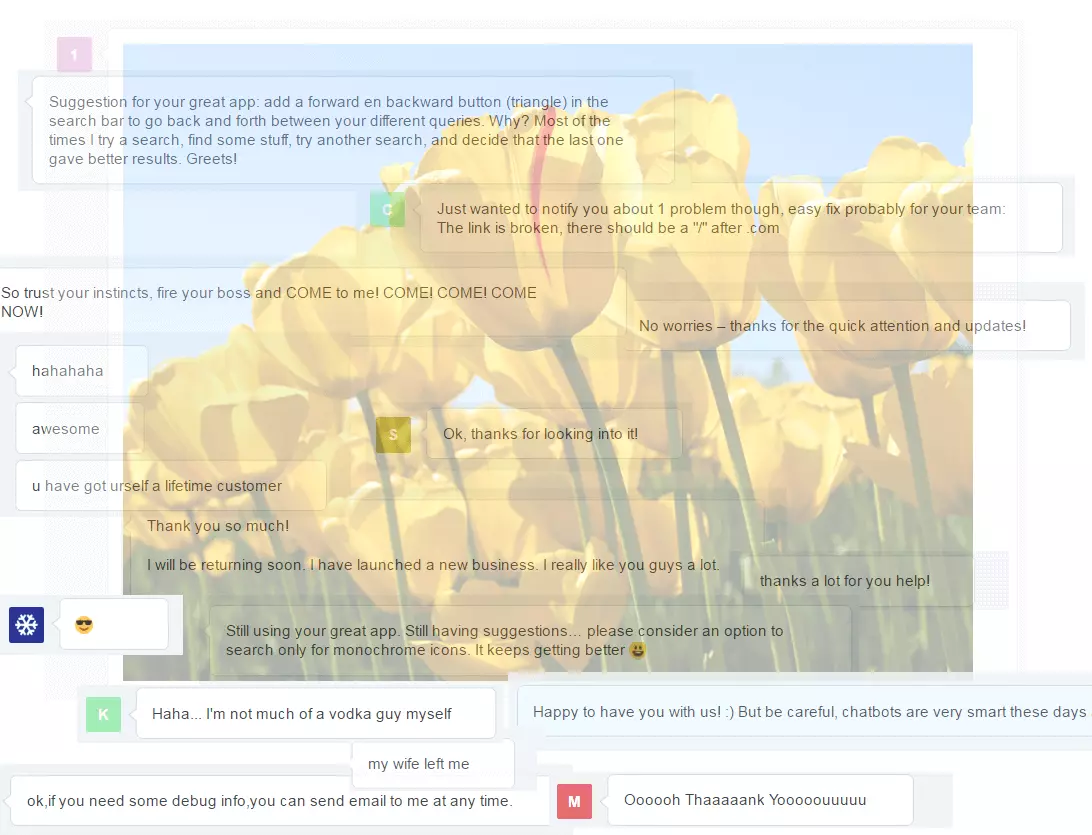The width and height of the screenshot is (1092, 835).
Task: Click the "my wife left me" bubble
Action: (433, 764)
